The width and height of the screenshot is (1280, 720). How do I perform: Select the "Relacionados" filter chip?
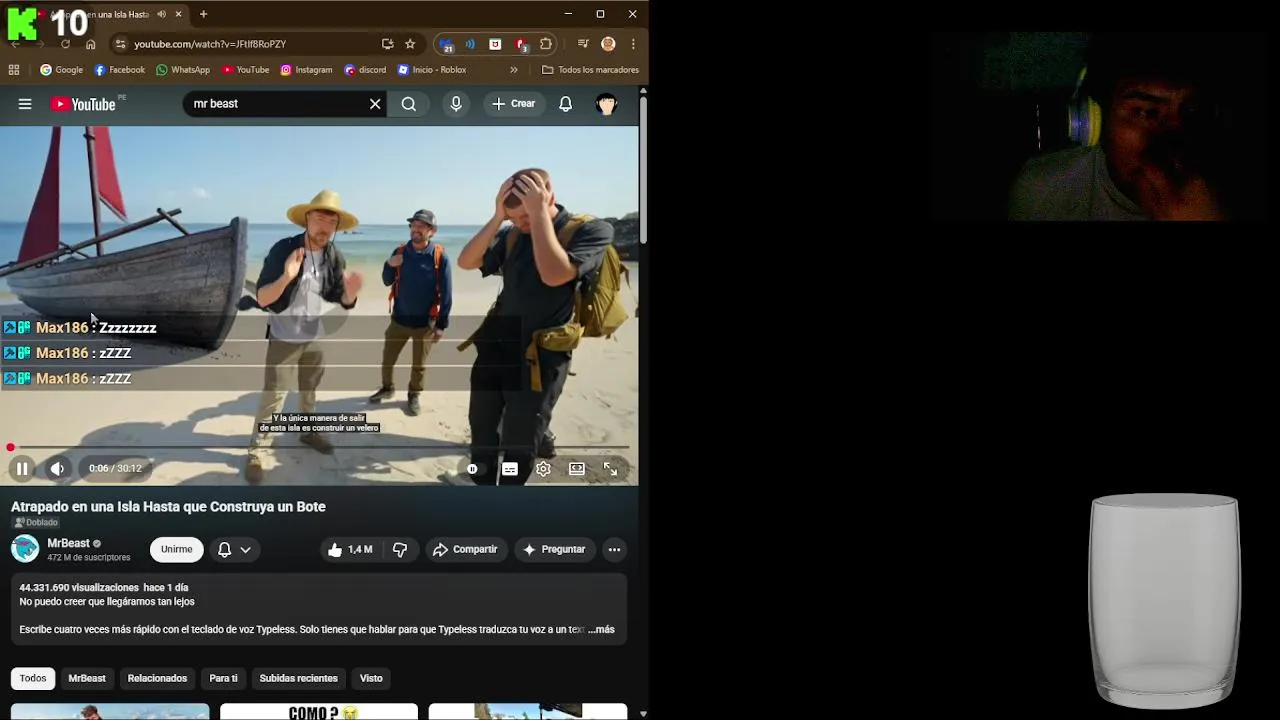pos(157,678)
